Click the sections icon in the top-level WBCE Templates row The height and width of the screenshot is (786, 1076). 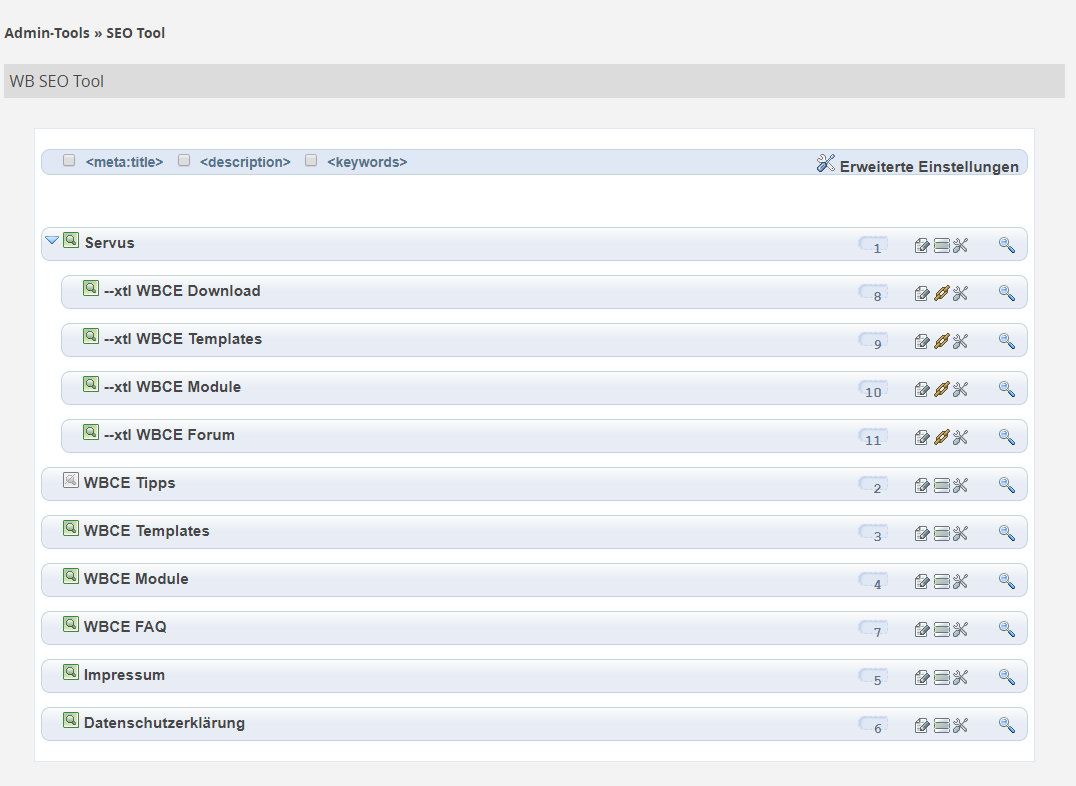[x=942, y=533]
